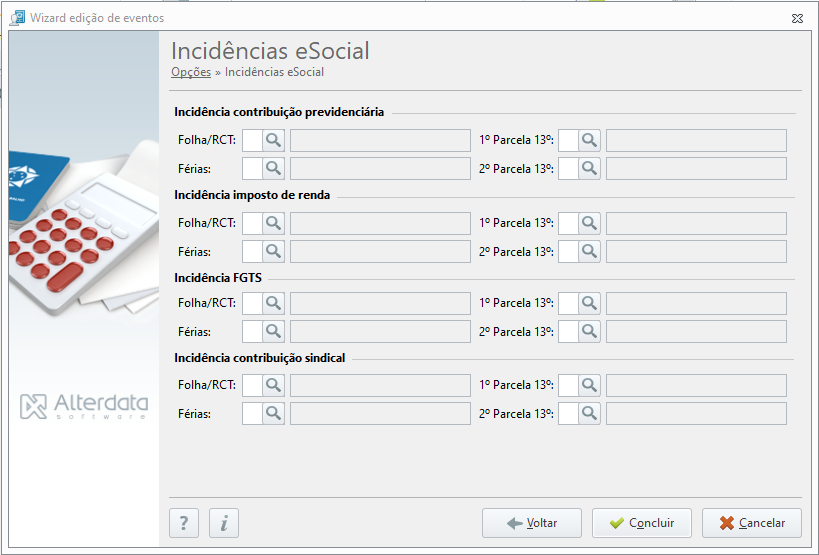
Task: Open Férias lookup under contribuição sindical
Action: pos(273,414)
